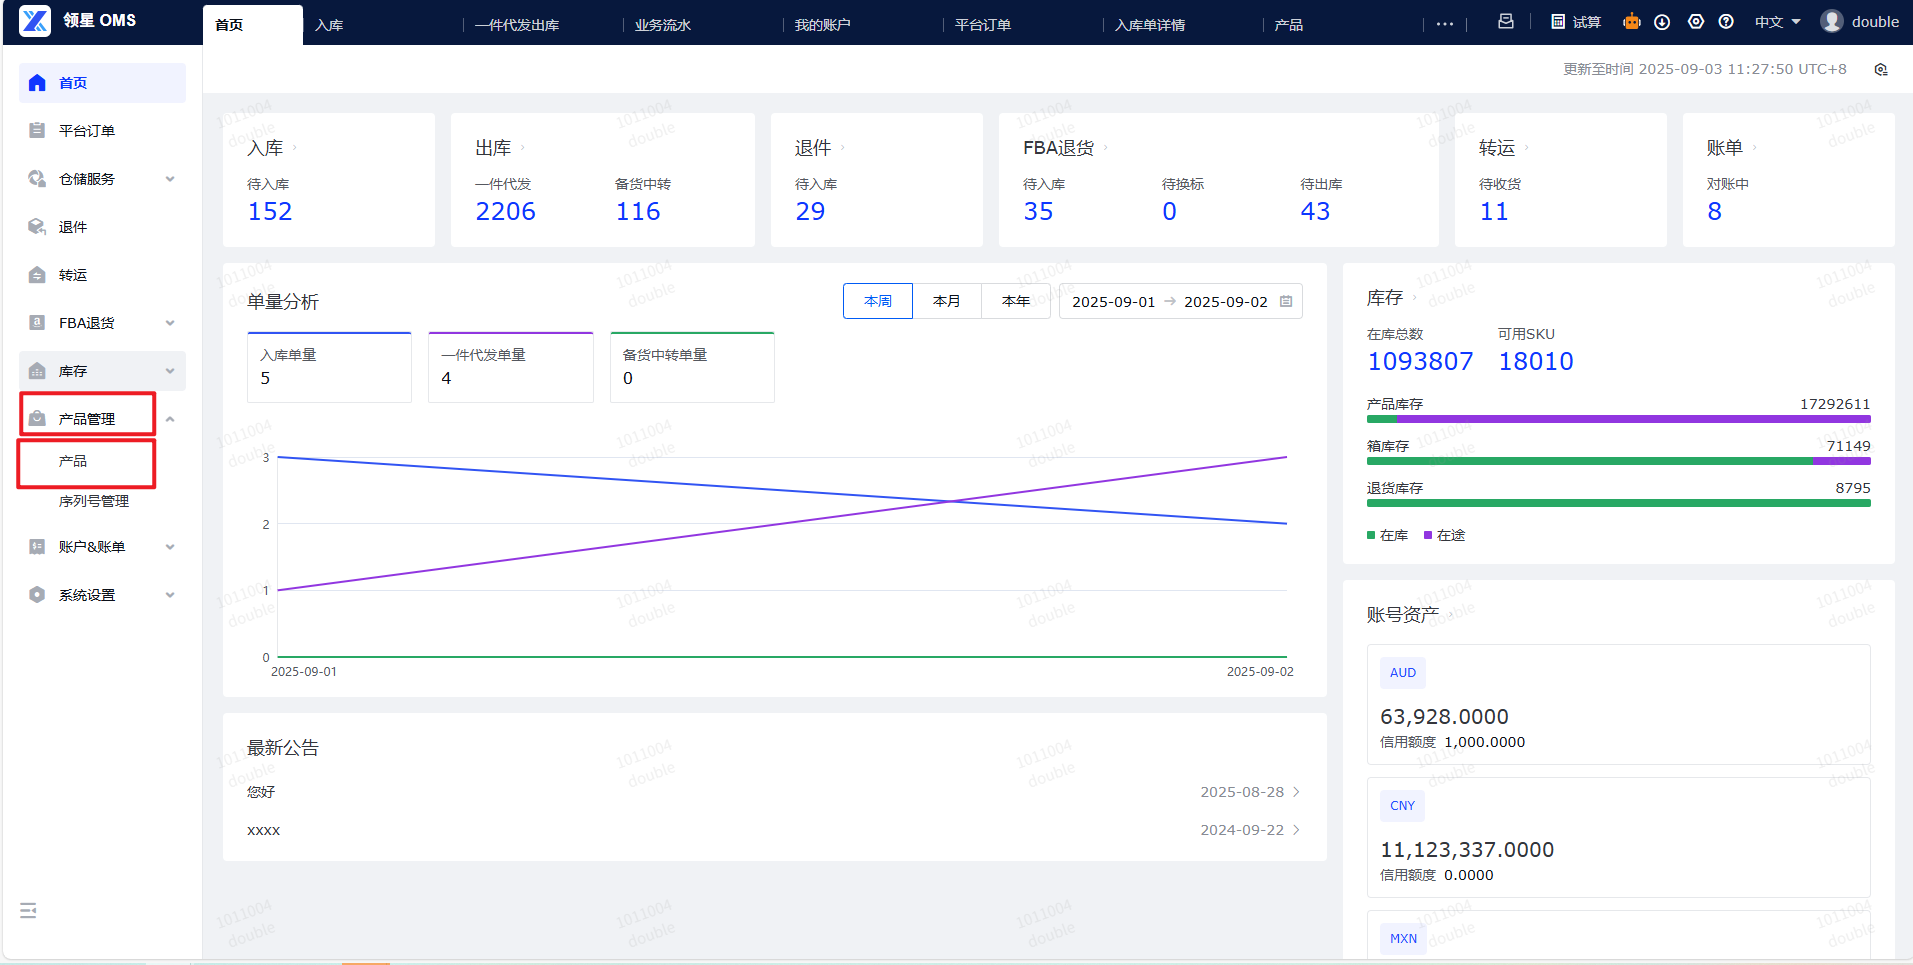The width and height of the screenshot is (1913, 965).
Task: Expand the 仓储服务 sidebar menu
Action: click(170, 179)
